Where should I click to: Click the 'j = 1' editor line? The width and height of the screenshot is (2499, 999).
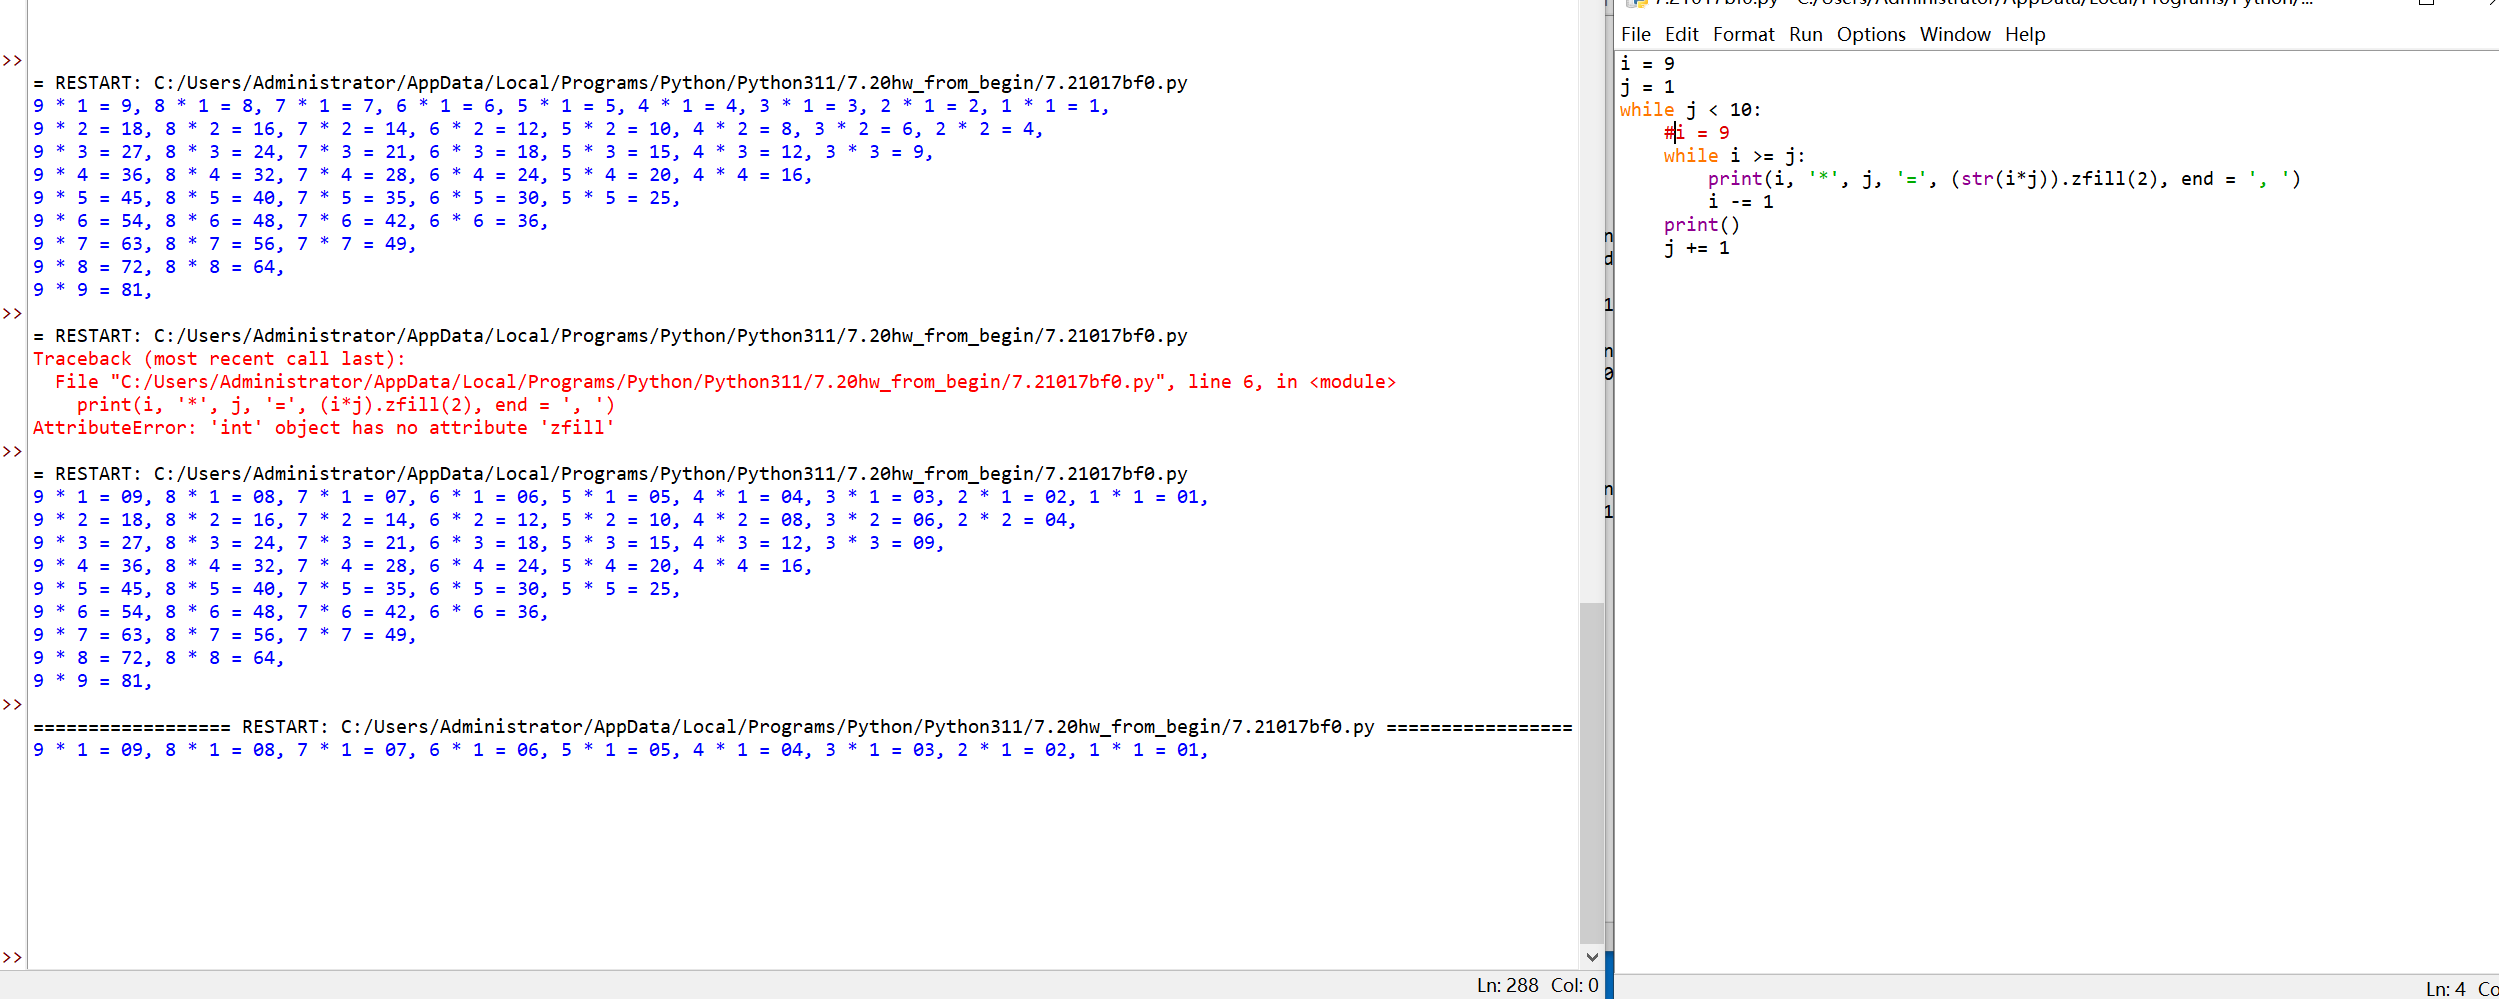pyautogui.click(x=1647, y=87)
